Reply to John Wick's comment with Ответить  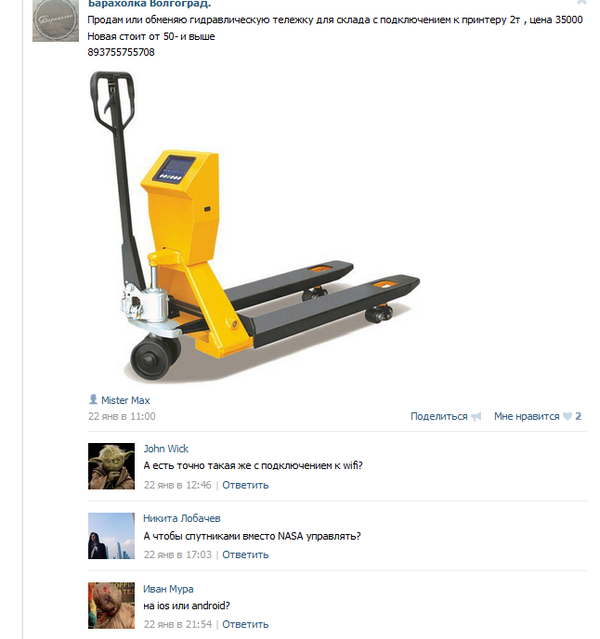coord(245,485)
